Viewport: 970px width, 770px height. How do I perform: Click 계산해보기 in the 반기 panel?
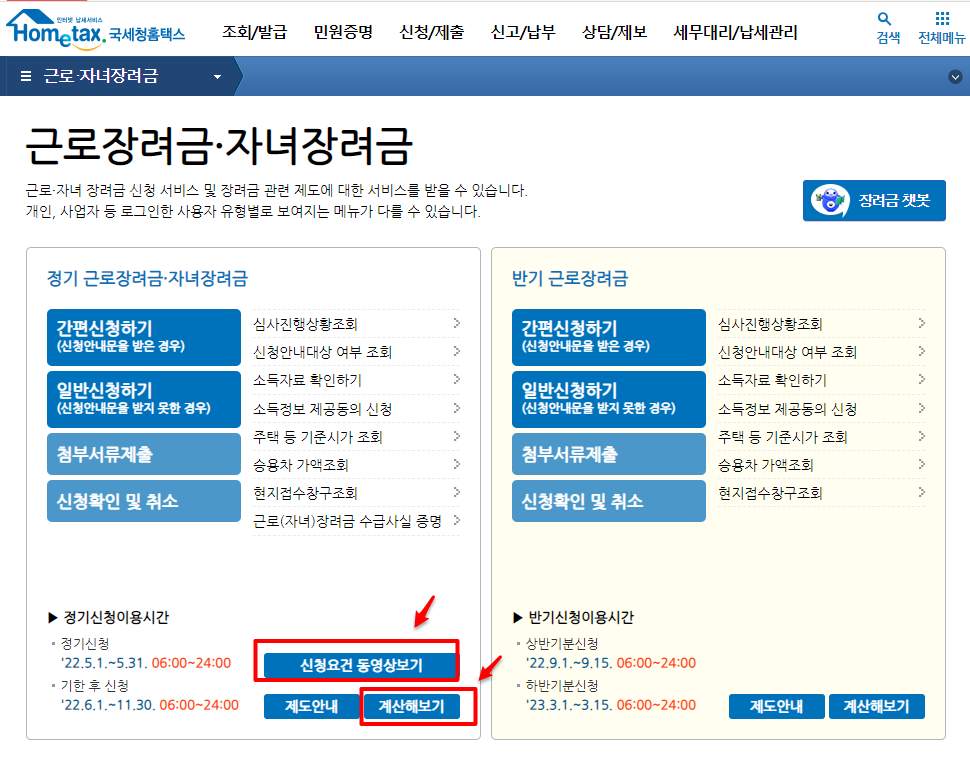(x=877, y=706)
